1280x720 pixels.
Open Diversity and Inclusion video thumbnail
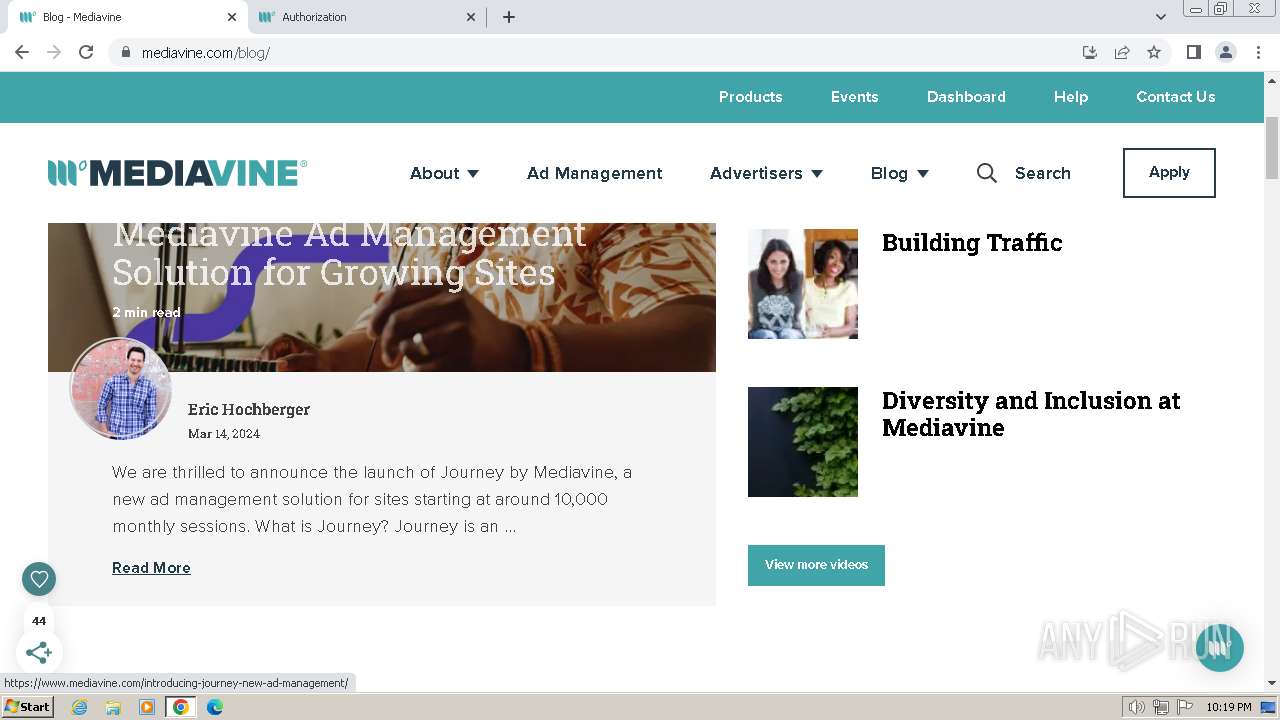(803, 442)
